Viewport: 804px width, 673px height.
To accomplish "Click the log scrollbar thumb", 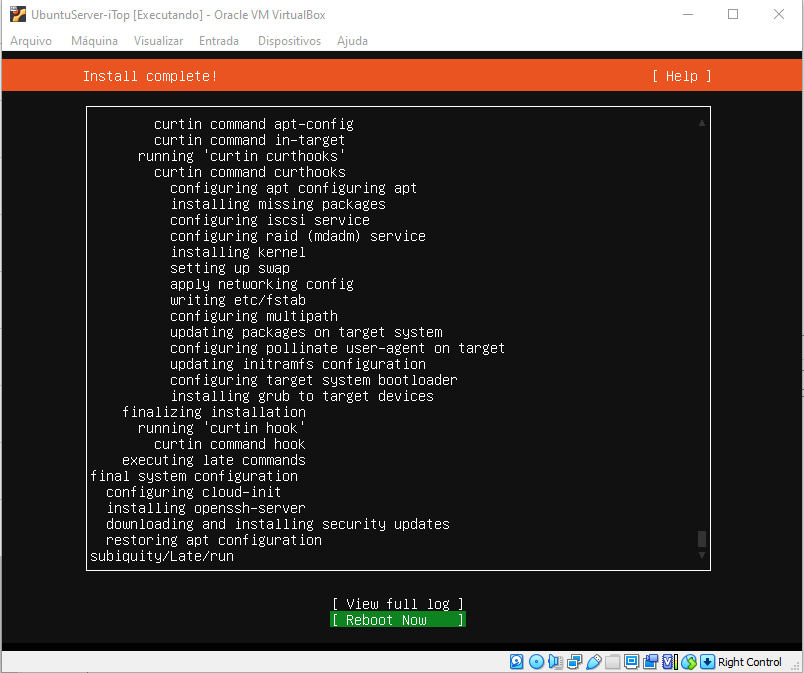I will 701,539.
